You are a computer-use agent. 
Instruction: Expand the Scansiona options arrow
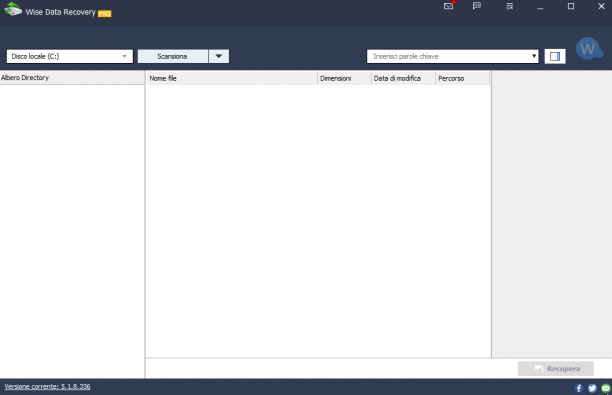pyautogui.click(x=219, y=57)
